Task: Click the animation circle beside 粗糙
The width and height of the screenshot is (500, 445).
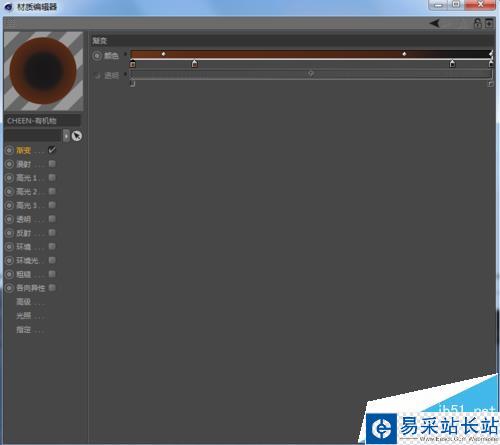Action: pyautogui.click(x=9, y=274)
